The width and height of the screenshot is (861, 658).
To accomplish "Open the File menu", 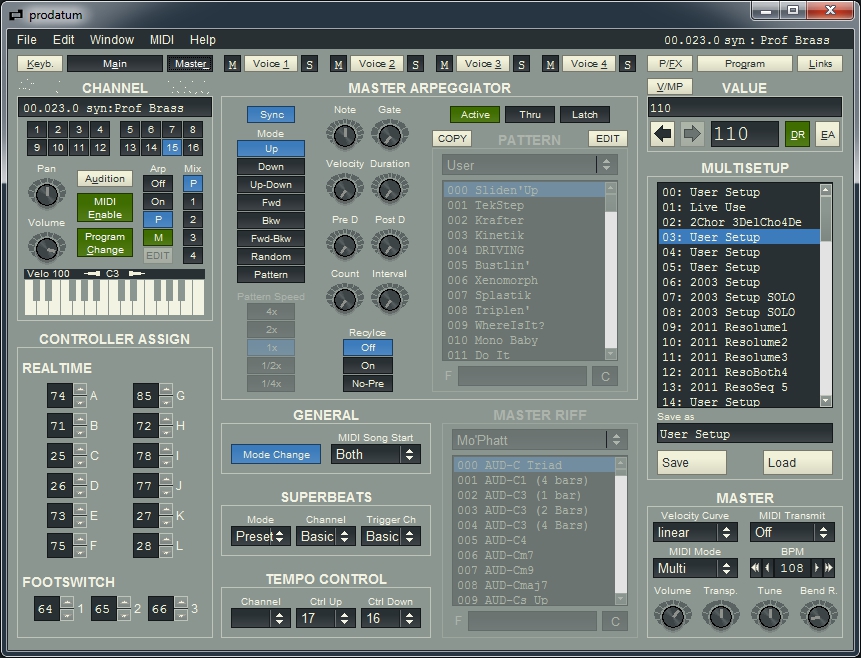I will pos(26,40).
